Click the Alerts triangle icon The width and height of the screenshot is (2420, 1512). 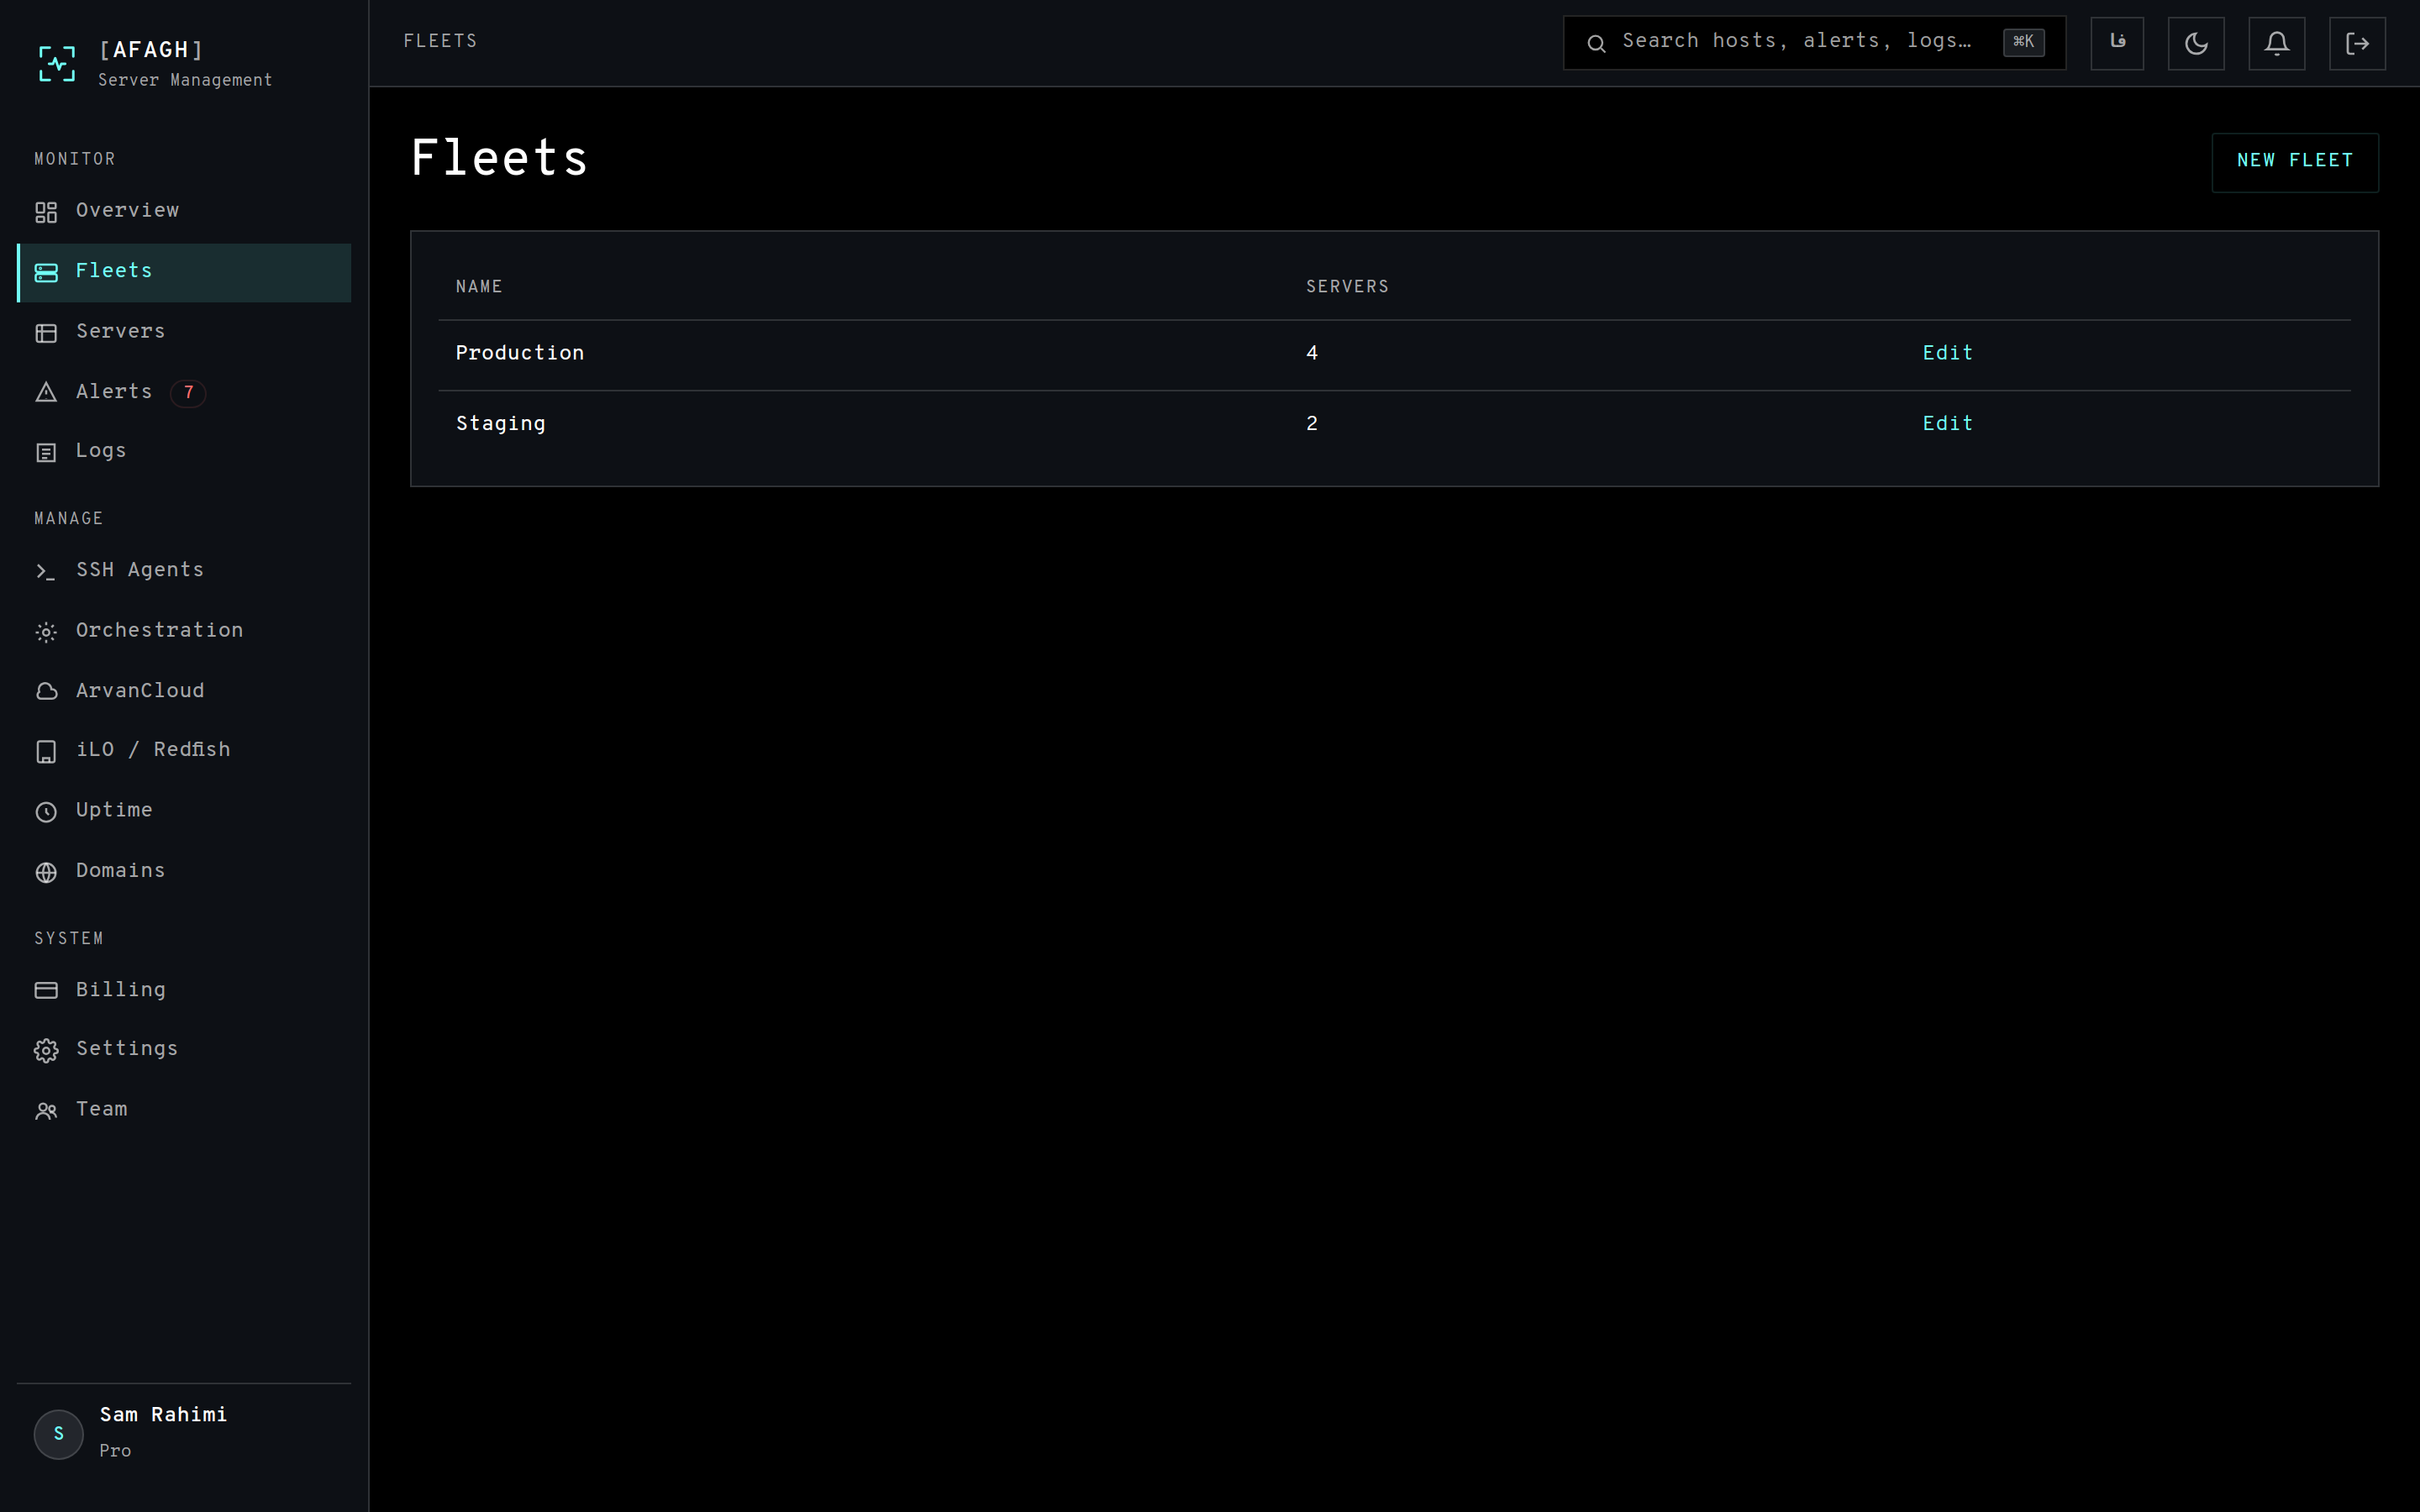(46, 392)
